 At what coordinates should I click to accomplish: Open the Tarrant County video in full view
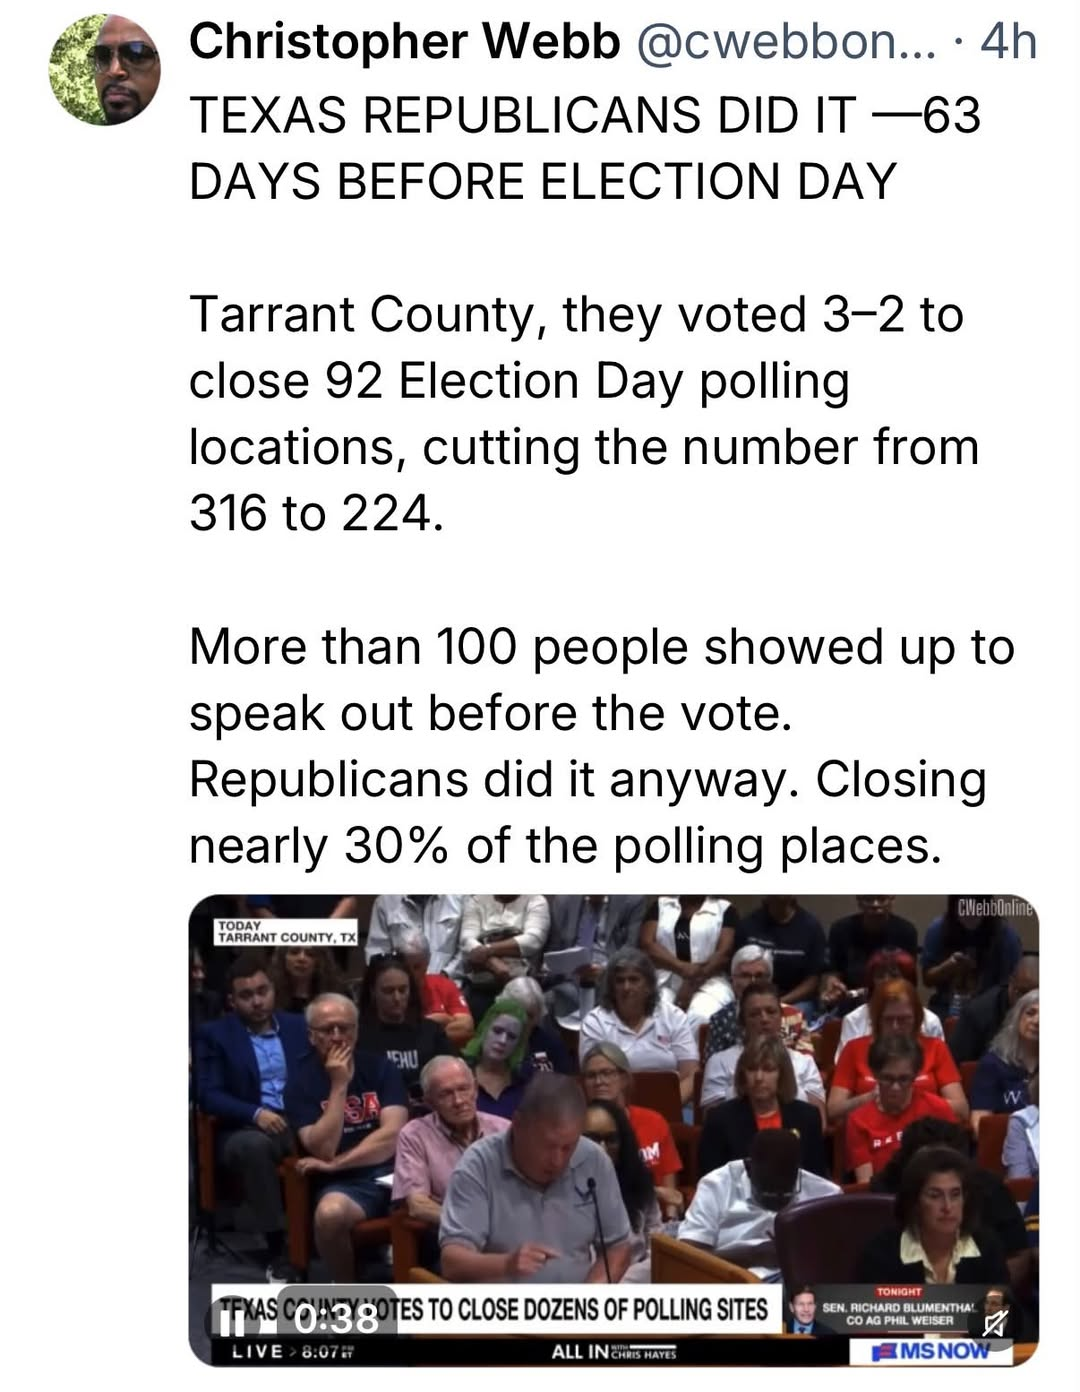[x=614, y=1130]
